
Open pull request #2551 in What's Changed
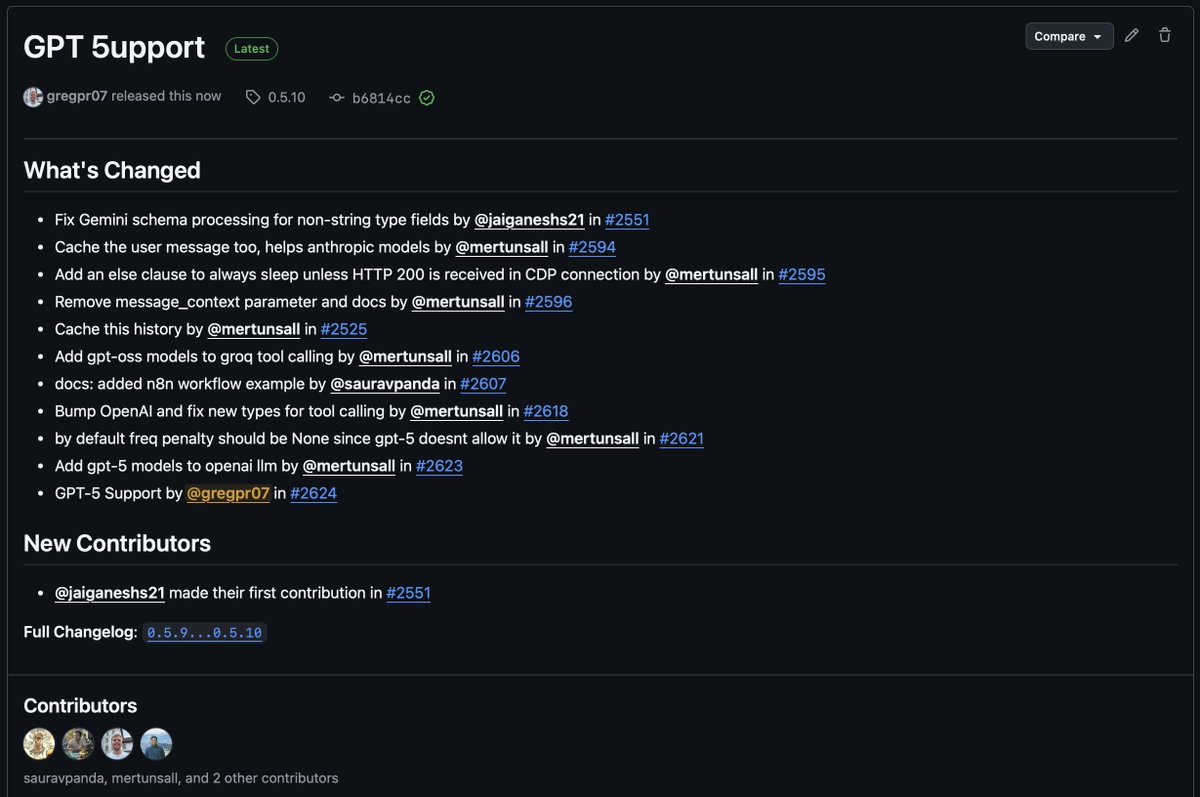click(x=628, y=219)
